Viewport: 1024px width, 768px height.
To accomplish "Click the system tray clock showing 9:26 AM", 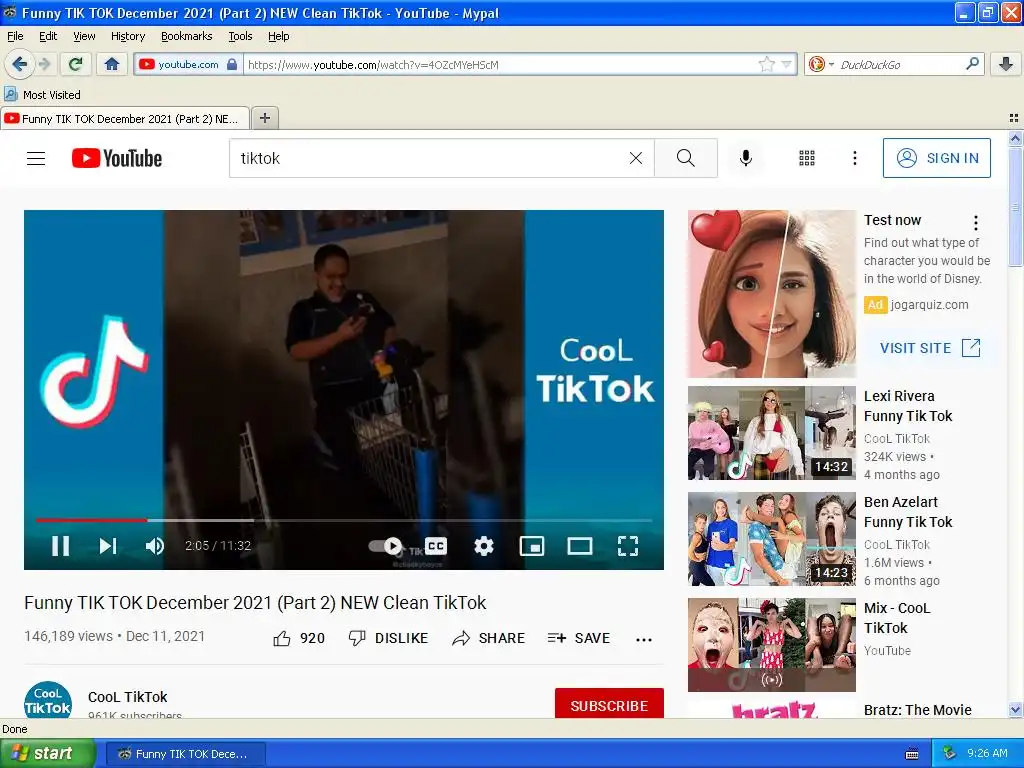I will click(x=987, y=753).
